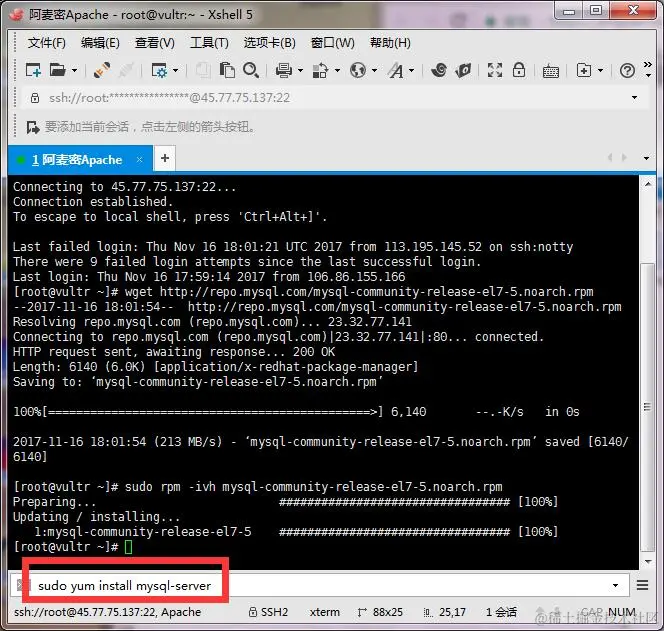Image resolution: width=664 pixels, height=631 pixels.
Task: Open the session folder icon
Action: coord(58,70)
